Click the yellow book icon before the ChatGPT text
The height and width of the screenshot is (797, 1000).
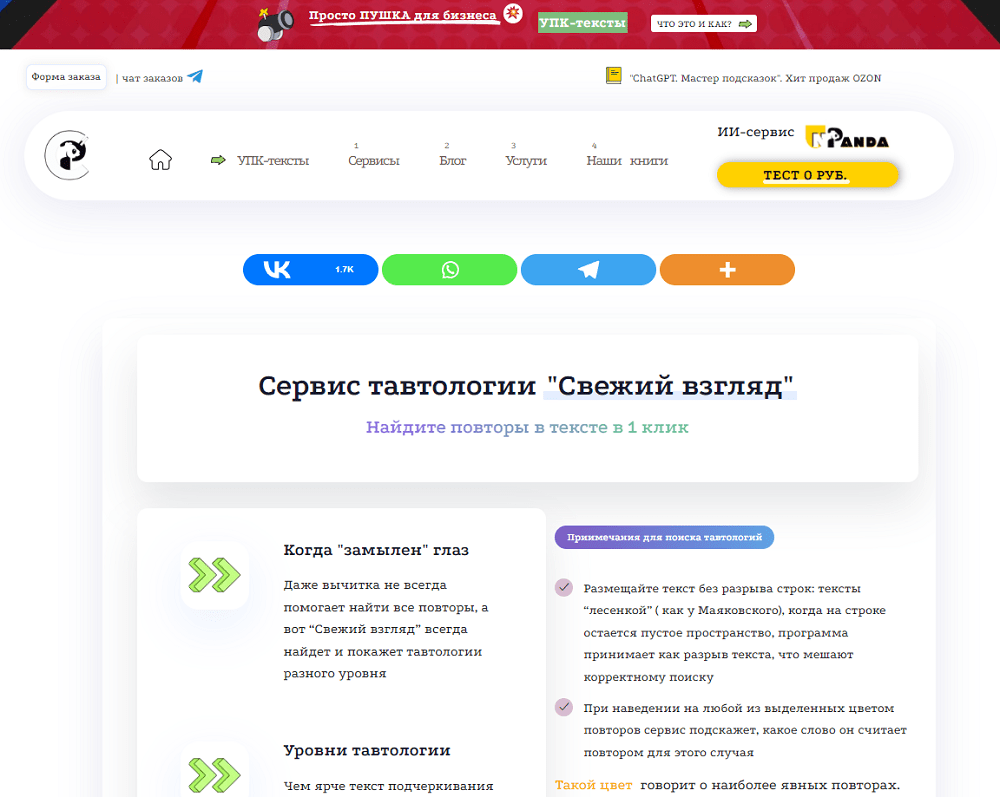click(613, 74)
